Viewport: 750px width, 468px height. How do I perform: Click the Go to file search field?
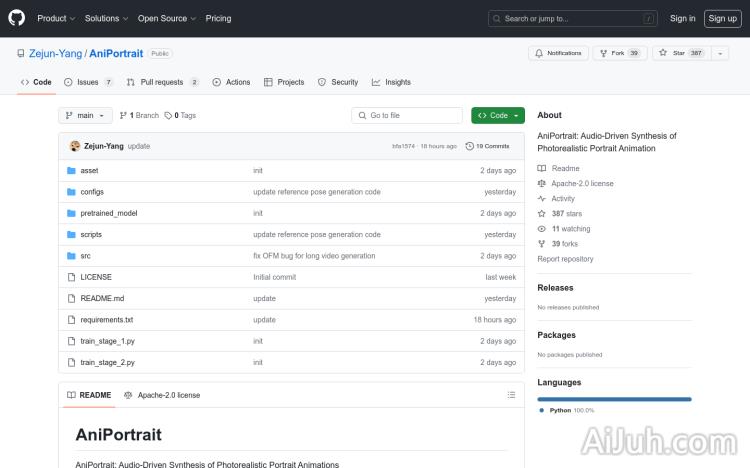(x=407, y=115)
